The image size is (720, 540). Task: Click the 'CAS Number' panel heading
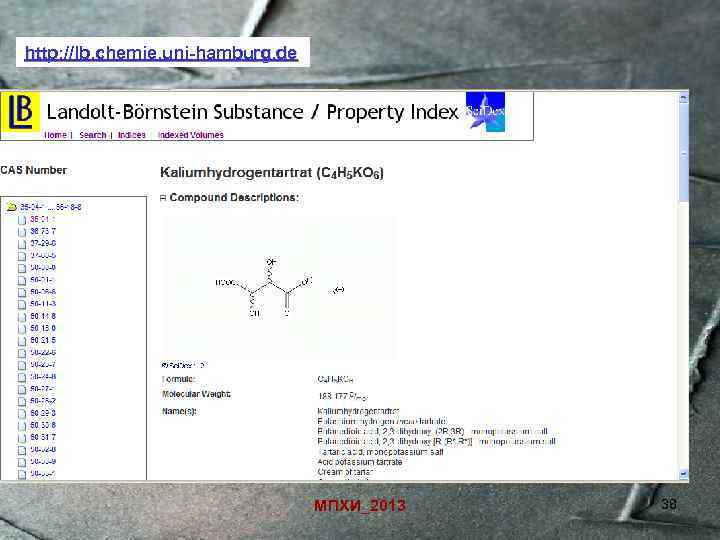pos(34,170)
